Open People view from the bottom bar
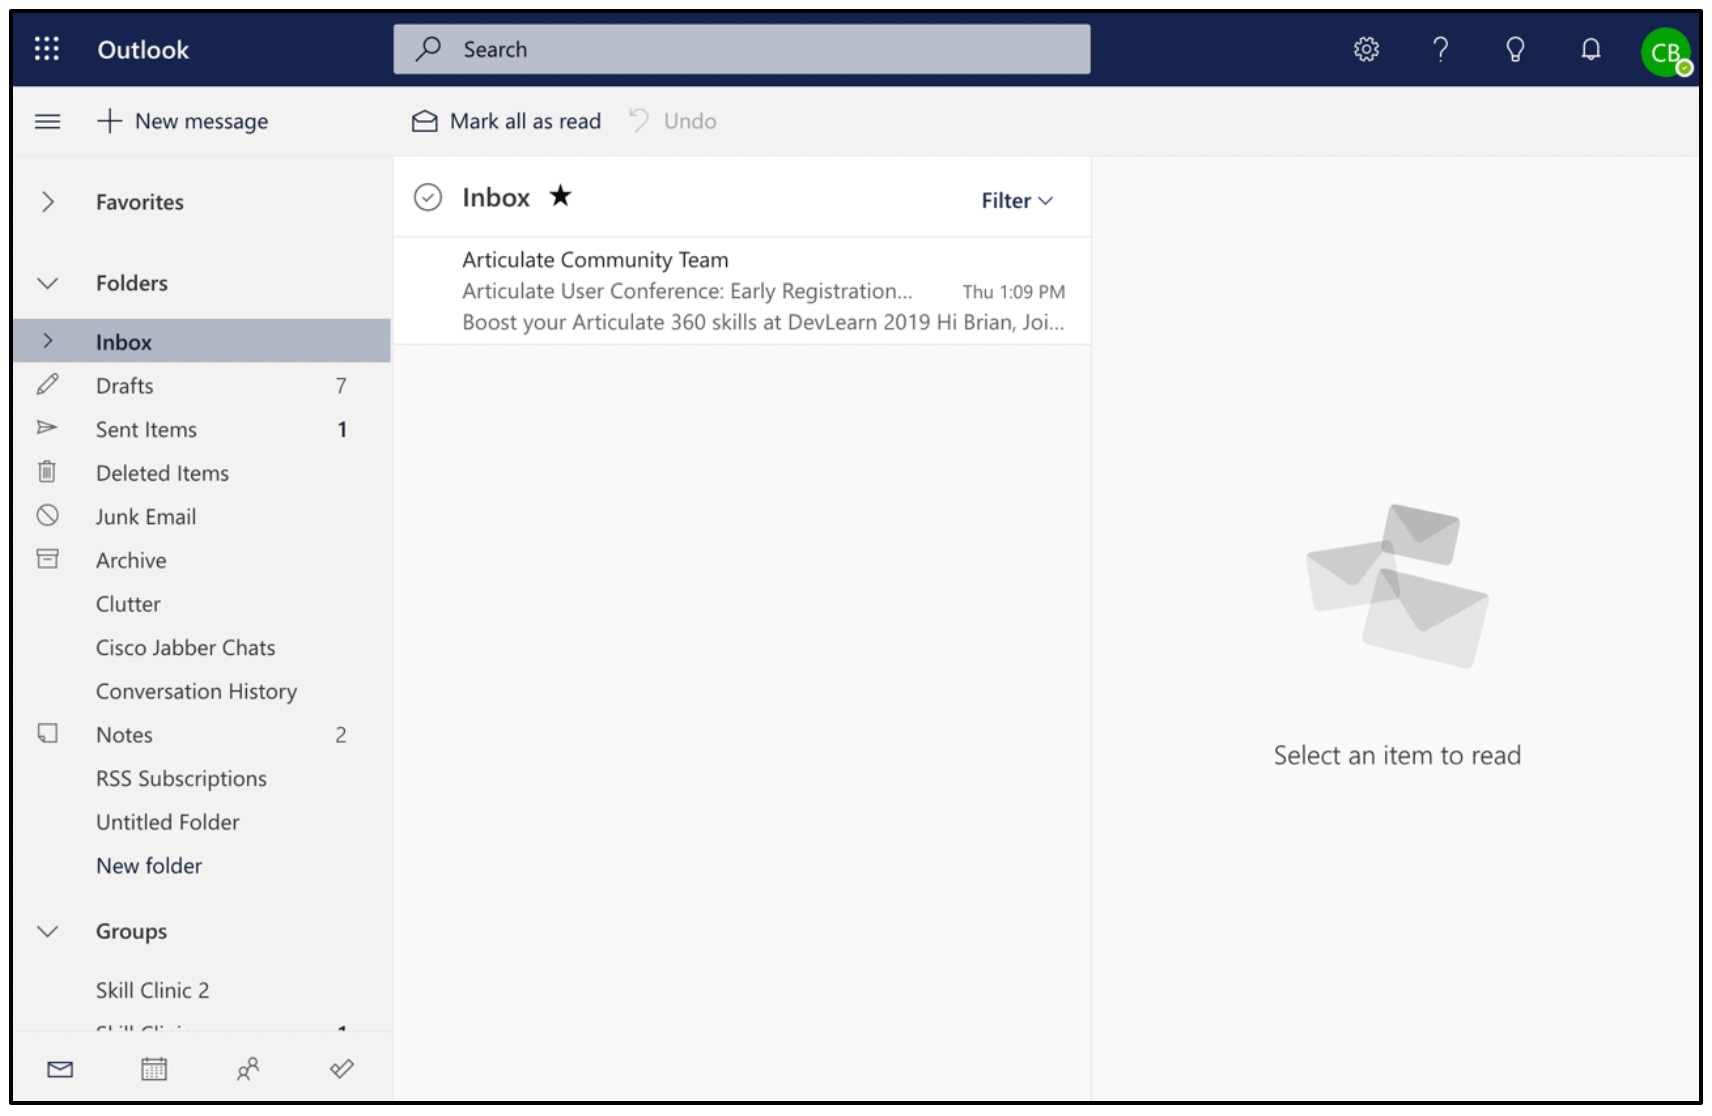1712x1116 pixels. [247, 1069]
